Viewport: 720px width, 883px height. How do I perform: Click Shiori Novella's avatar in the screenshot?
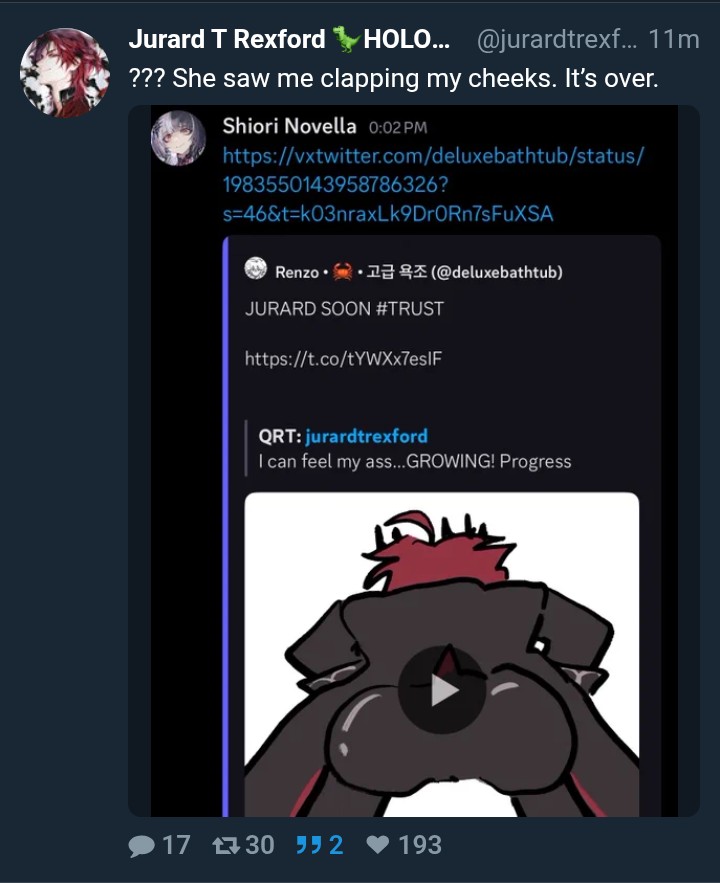pos(178,138)
